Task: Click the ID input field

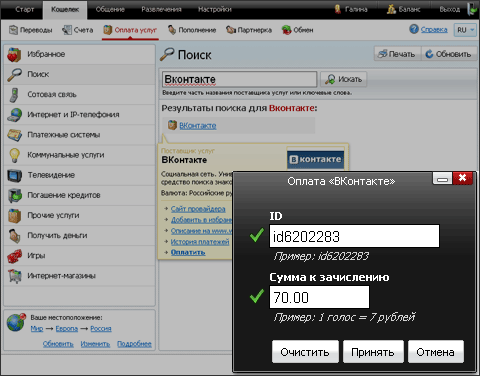Action: click(354, 236)
